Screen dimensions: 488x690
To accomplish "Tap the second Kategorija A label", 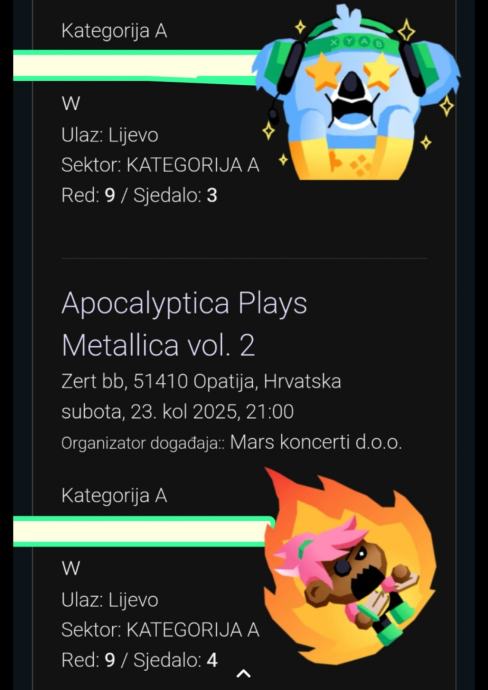I will tap(114, 496).
